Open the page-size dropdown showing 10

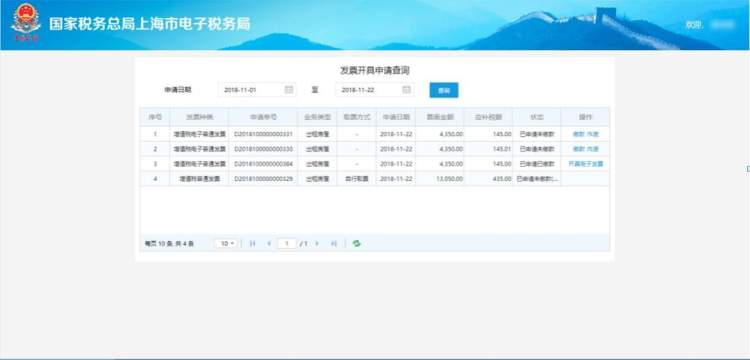(x=225, y=244)
